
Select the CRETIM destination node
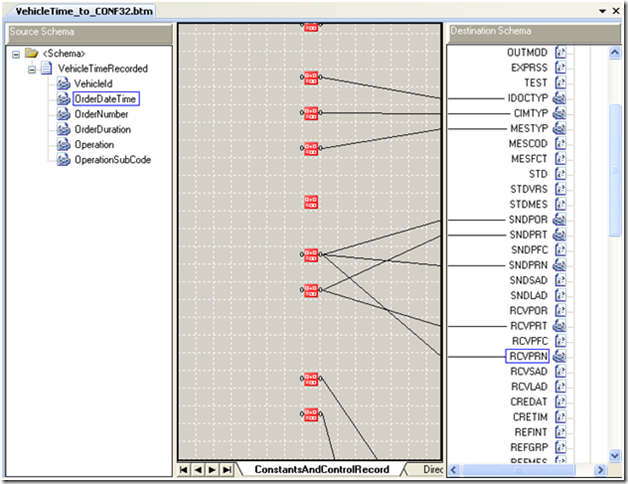click(x=530, y=417)
